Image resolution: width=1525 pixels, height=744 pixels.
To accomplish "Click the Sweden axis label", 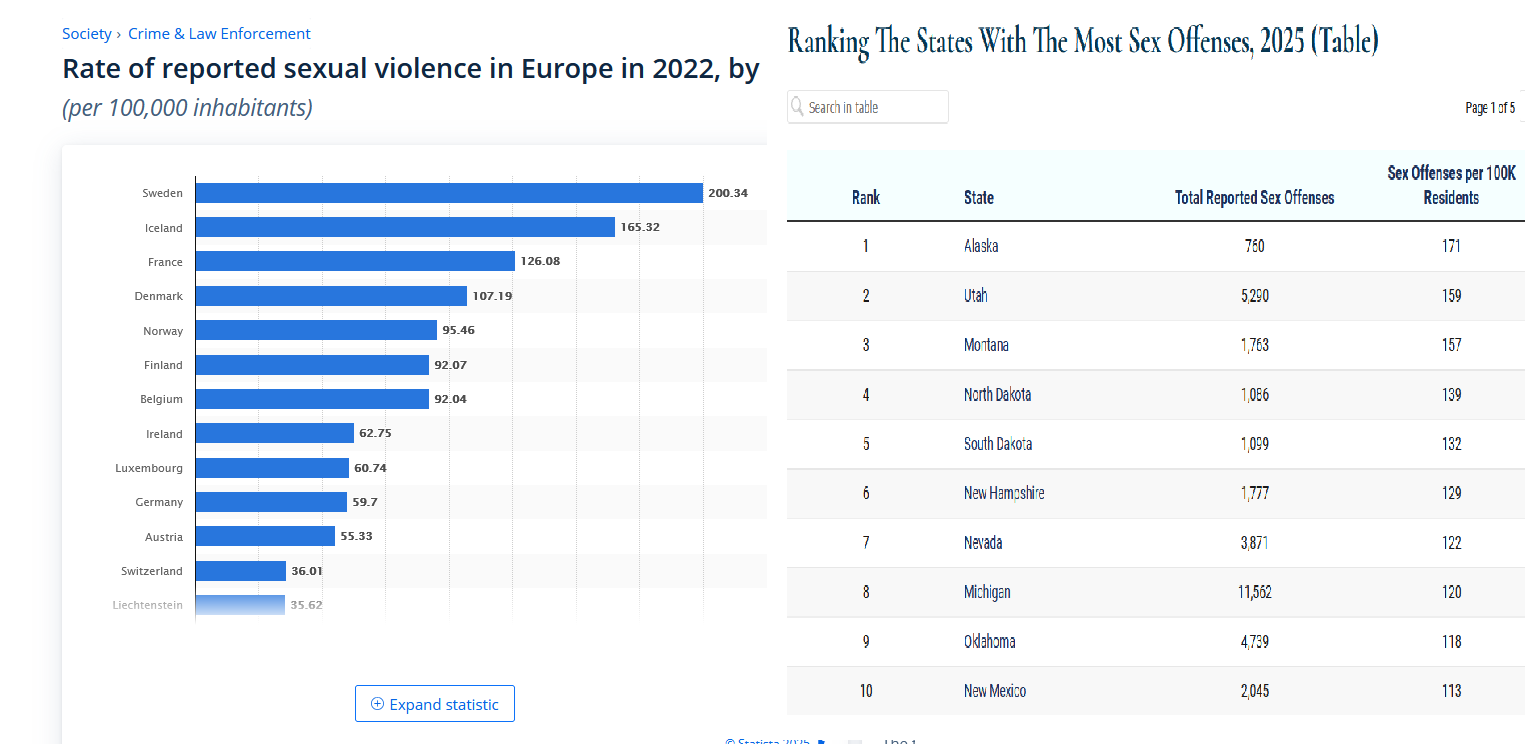I will [163, 193].
